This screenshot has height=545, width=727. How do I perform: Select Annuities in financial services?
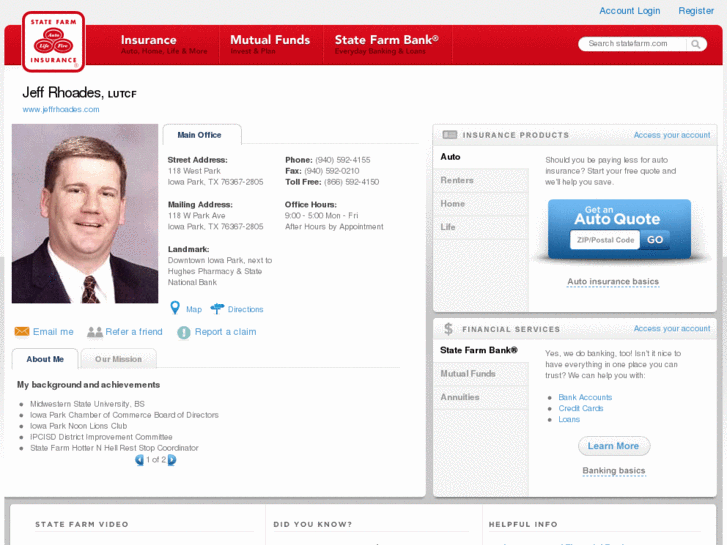click(481, 398)
